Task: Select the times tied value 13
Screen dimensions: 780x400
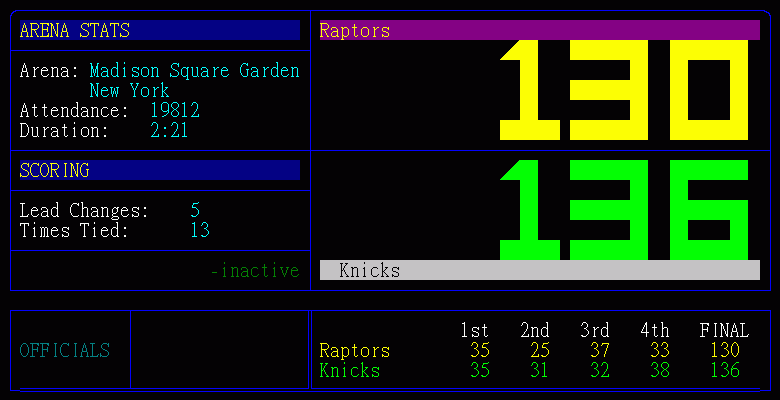Action: pyautogui.click(x=200, y=230)
